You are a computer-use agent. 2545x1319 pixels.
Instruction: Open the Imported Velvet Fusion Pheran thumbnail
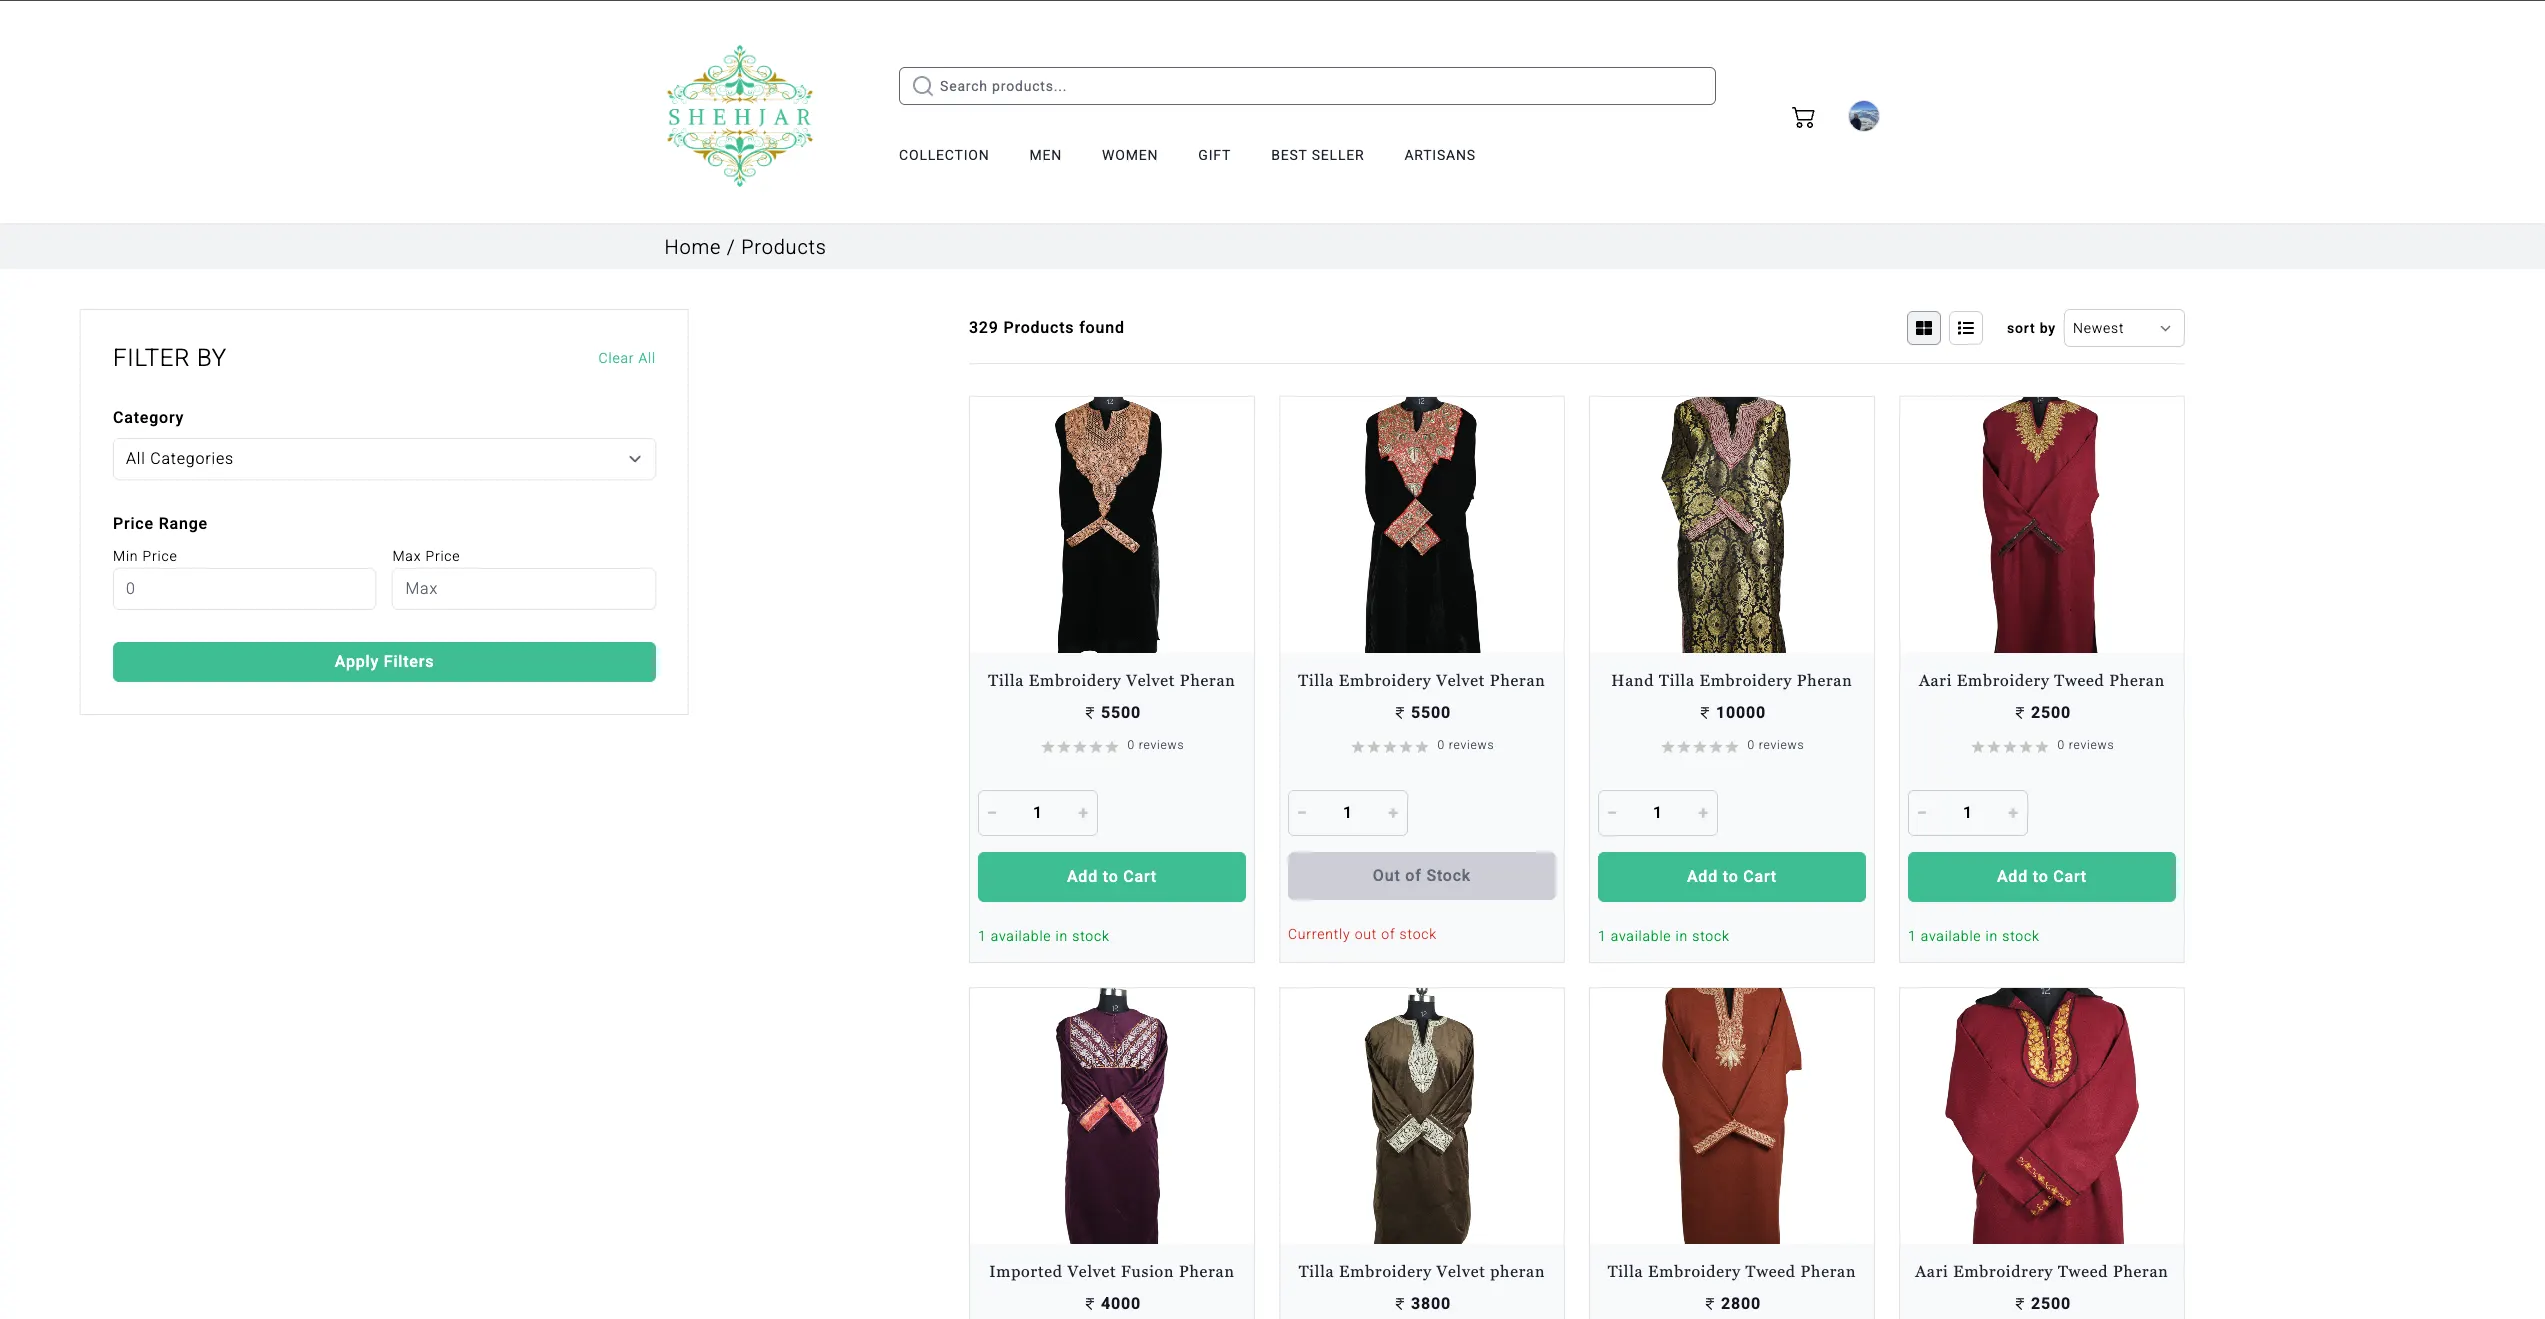1111,1117
